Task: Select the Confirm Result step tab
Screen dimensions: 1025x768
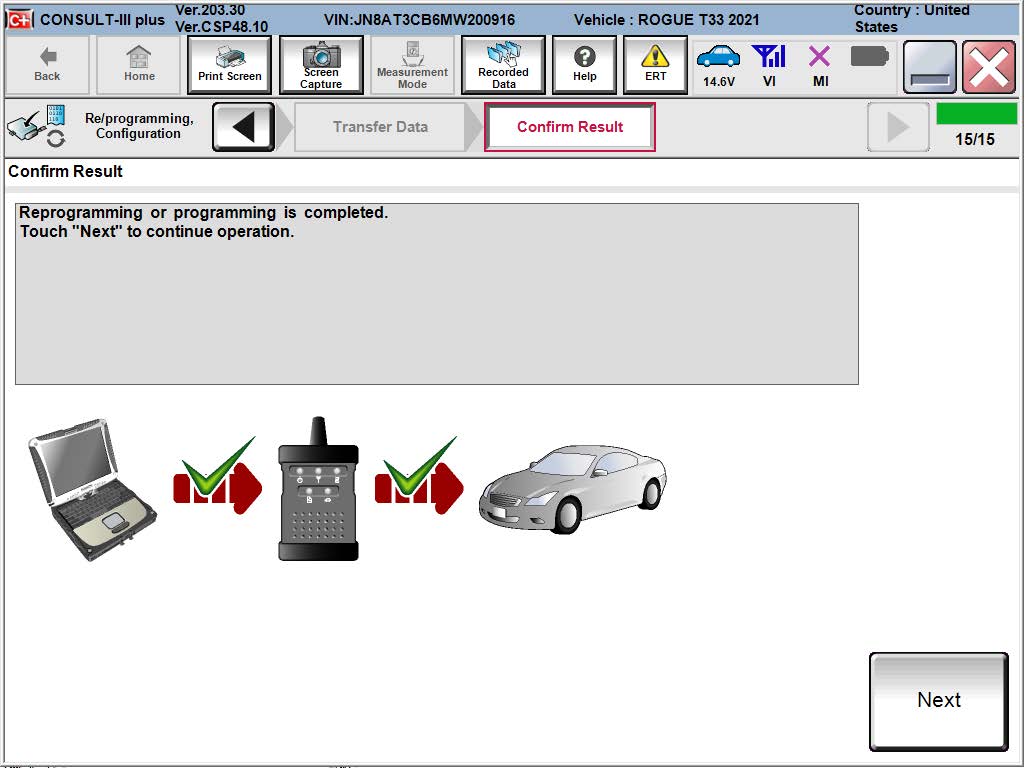Action: point(569,127)
